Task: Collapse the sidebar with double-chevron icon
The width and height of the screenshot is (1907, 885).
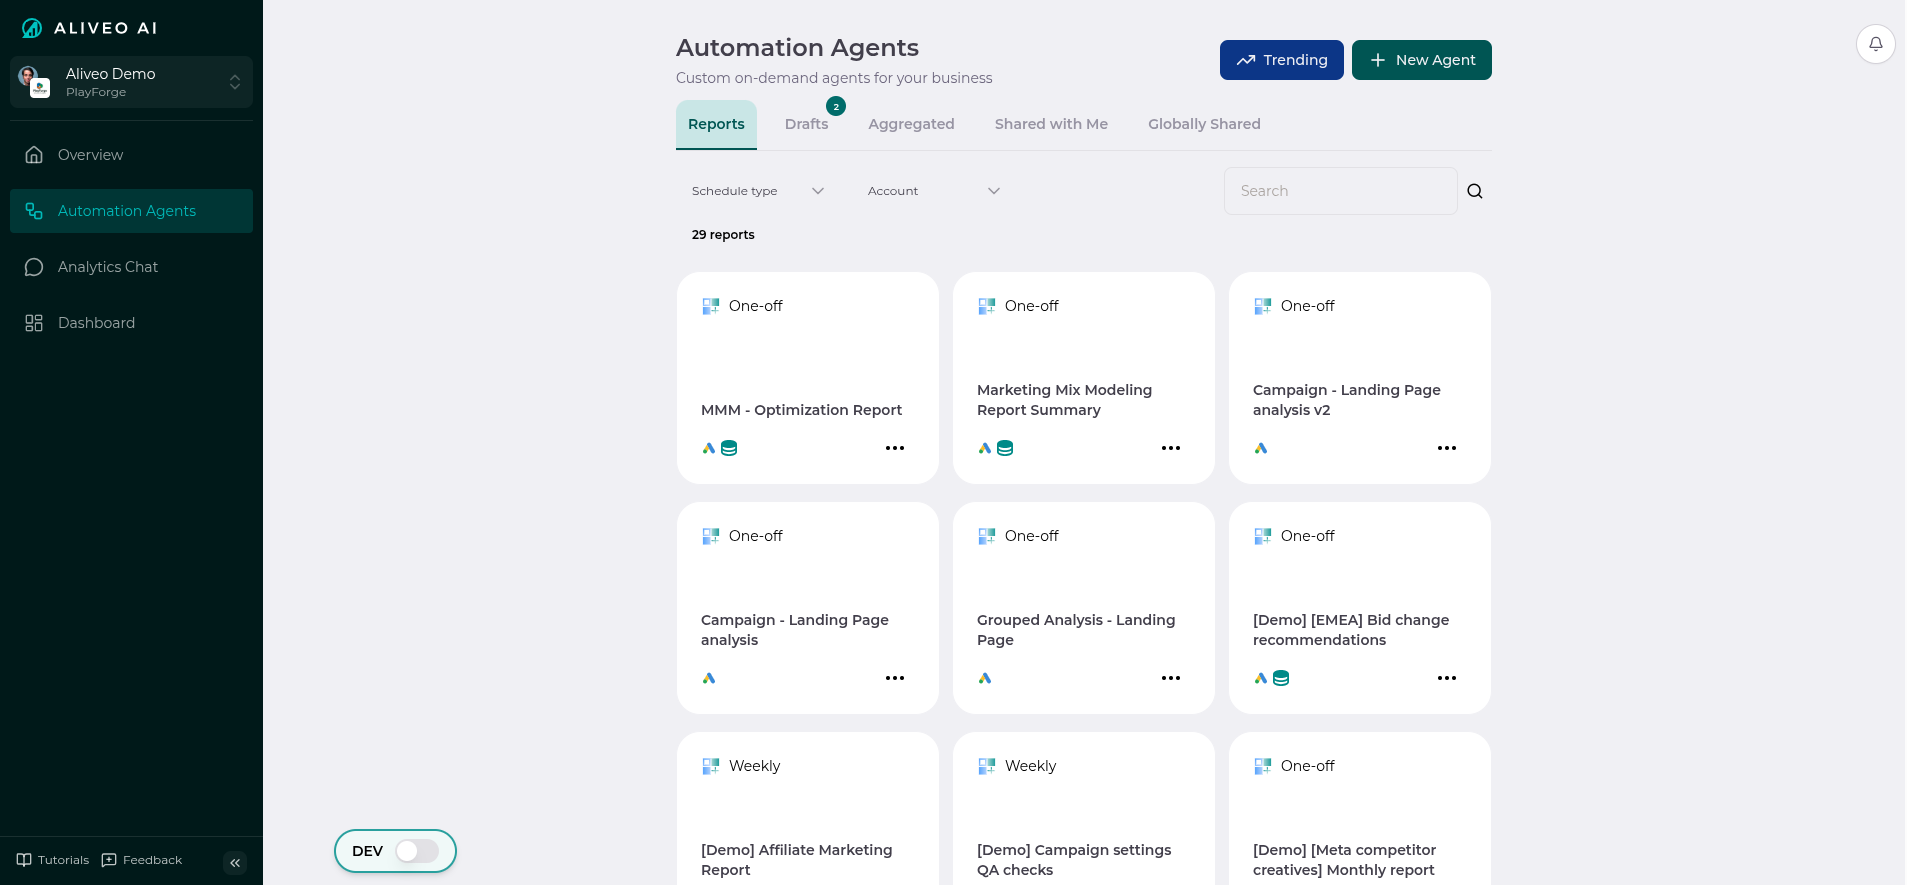Action: [235, 862]
